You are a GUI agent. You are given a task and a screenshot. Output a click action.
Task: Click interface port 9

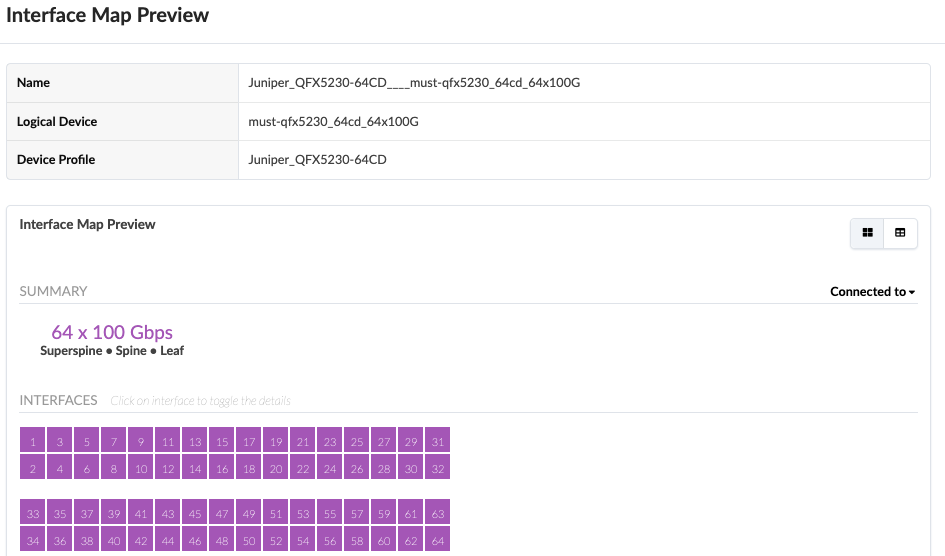(x=140, y=440)
